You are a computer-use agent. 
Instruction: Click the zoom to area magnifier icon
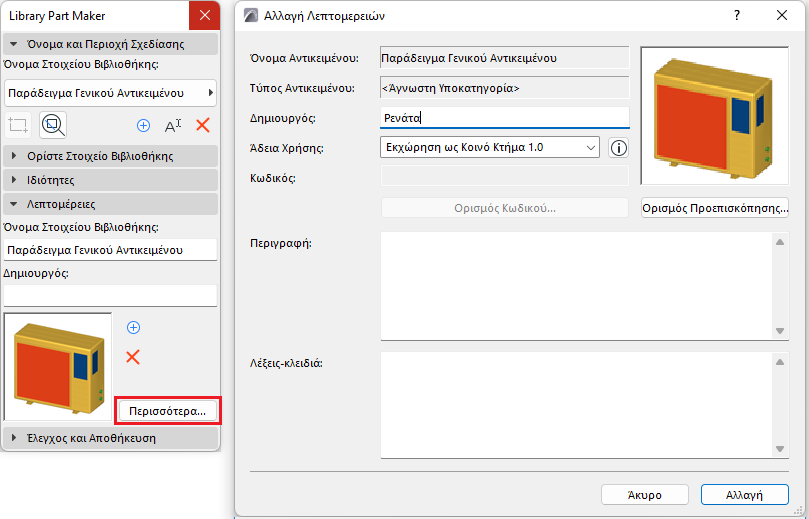point(53,125)
